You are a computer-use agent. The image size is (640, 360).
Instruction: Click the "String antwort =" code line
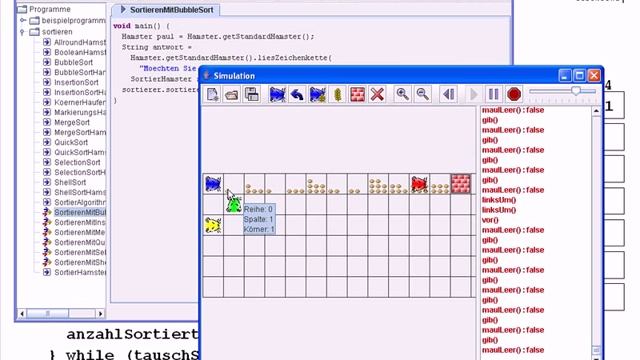[157, 47]
